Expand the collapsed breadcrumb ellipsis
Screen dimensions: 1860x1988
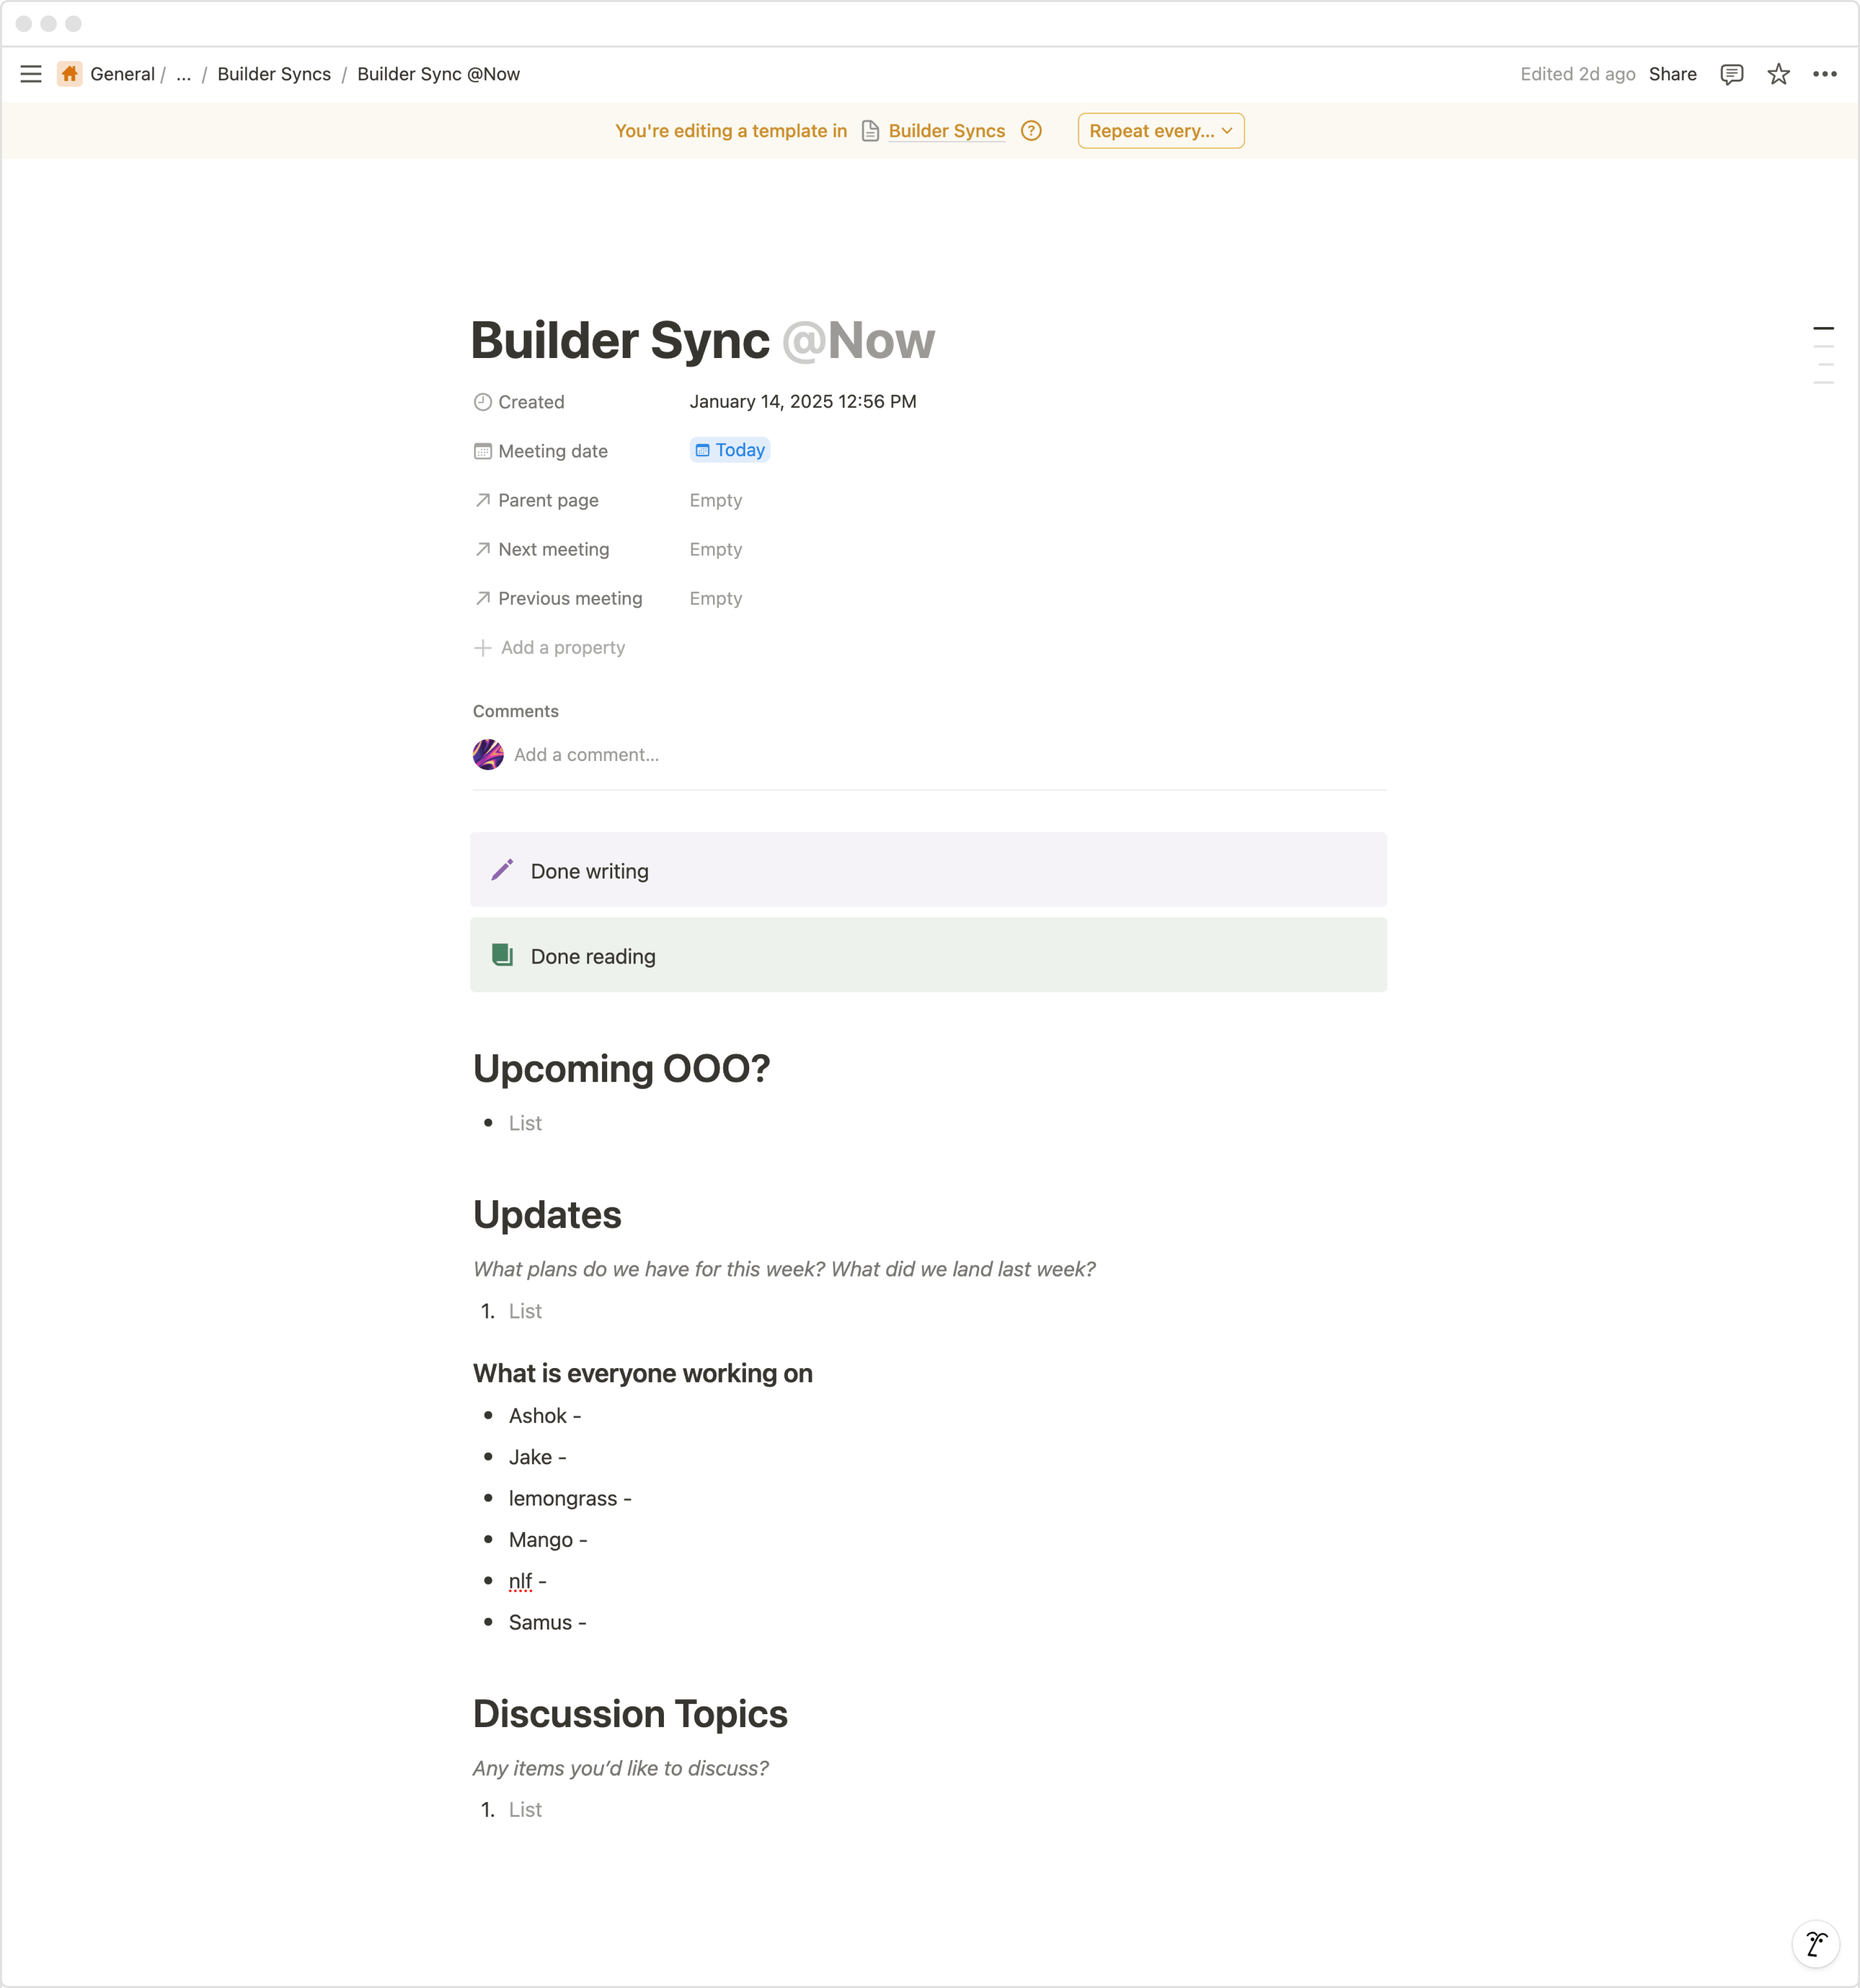pos(184,74)
